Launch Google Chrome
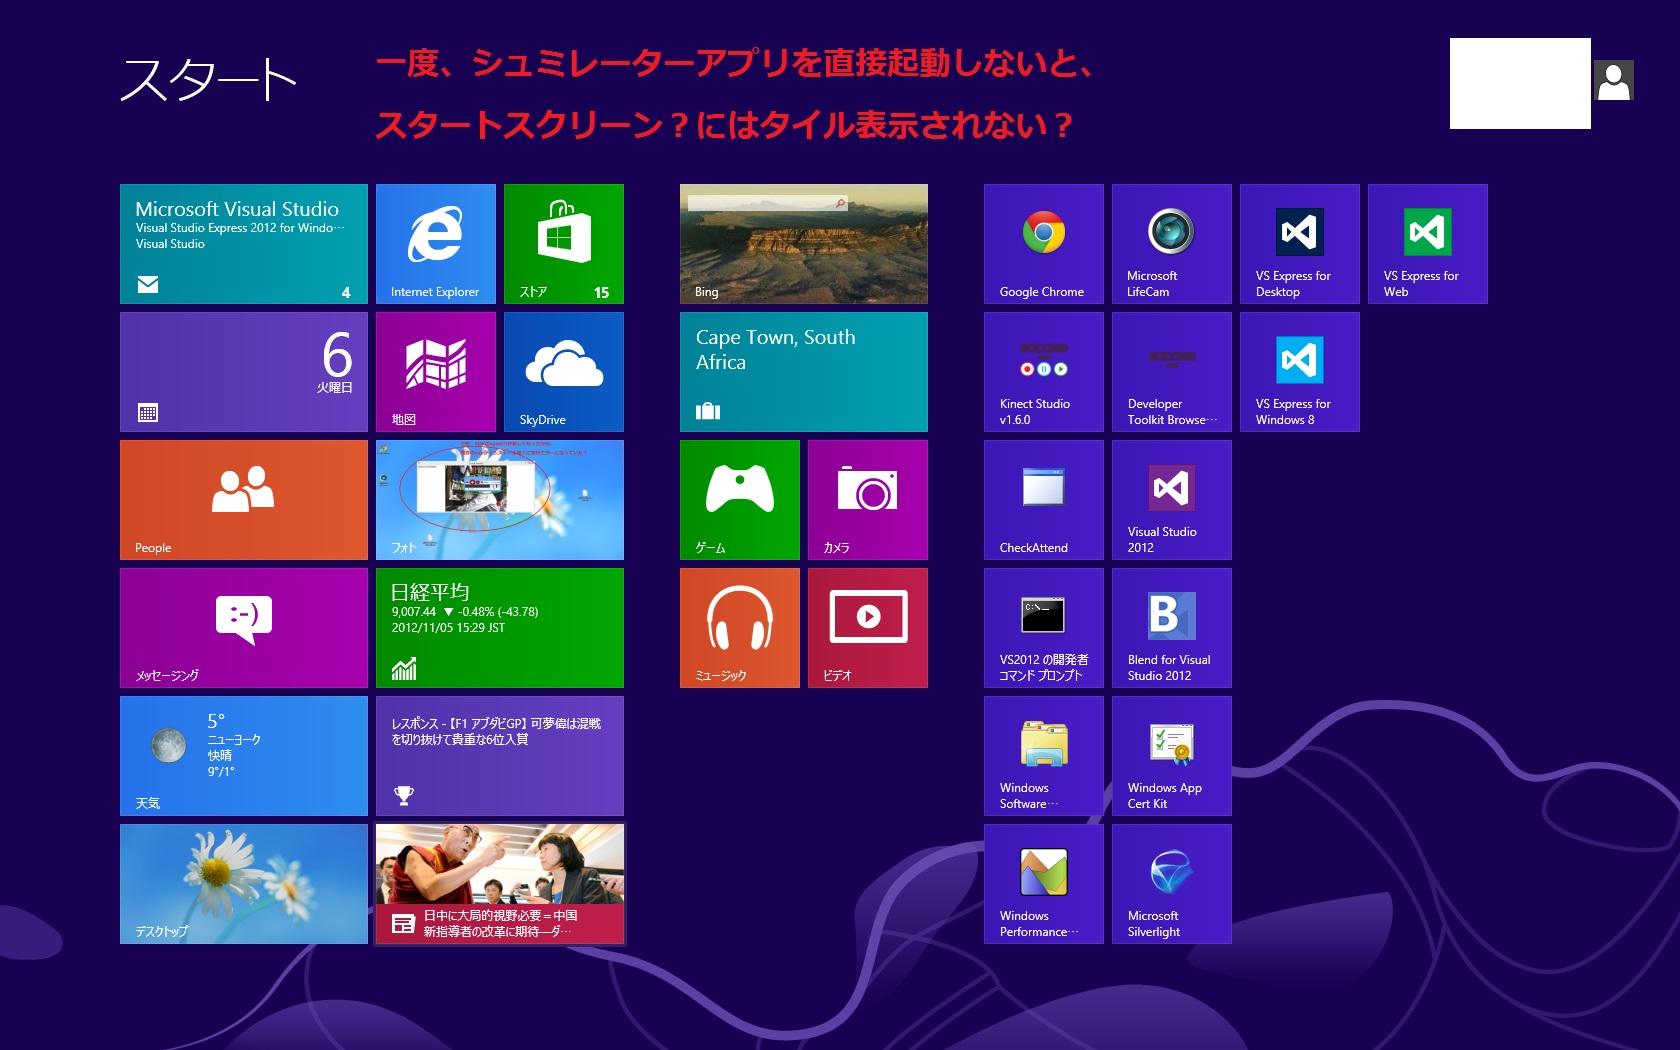This screenshot has width=1680, height=1050. (x=1044, y=244)
